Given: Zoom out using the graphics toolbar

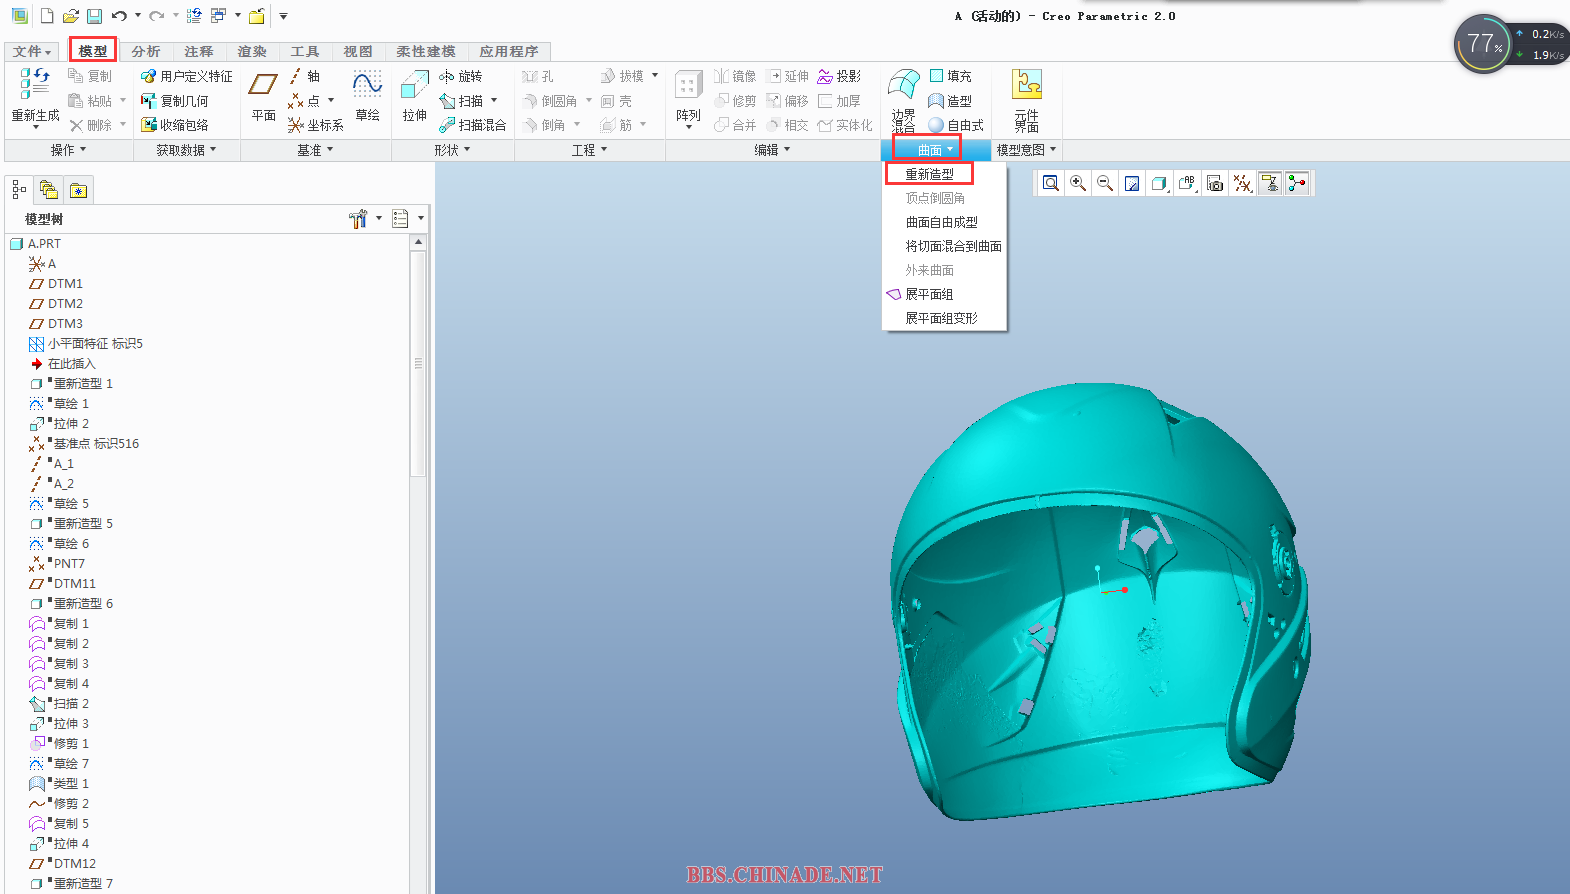Looking at the screenshot, I should [1105, 183].
